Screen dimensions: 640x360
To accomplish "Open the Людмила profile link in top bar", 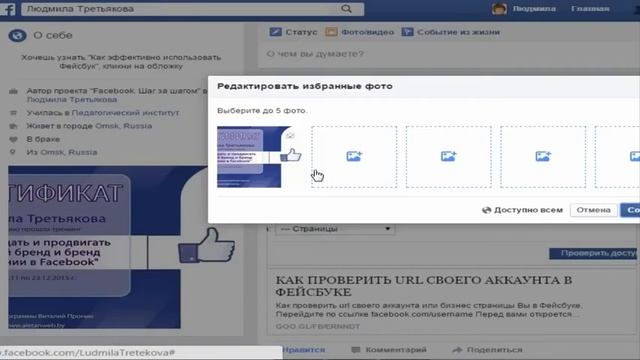I will tap(534, 9).
